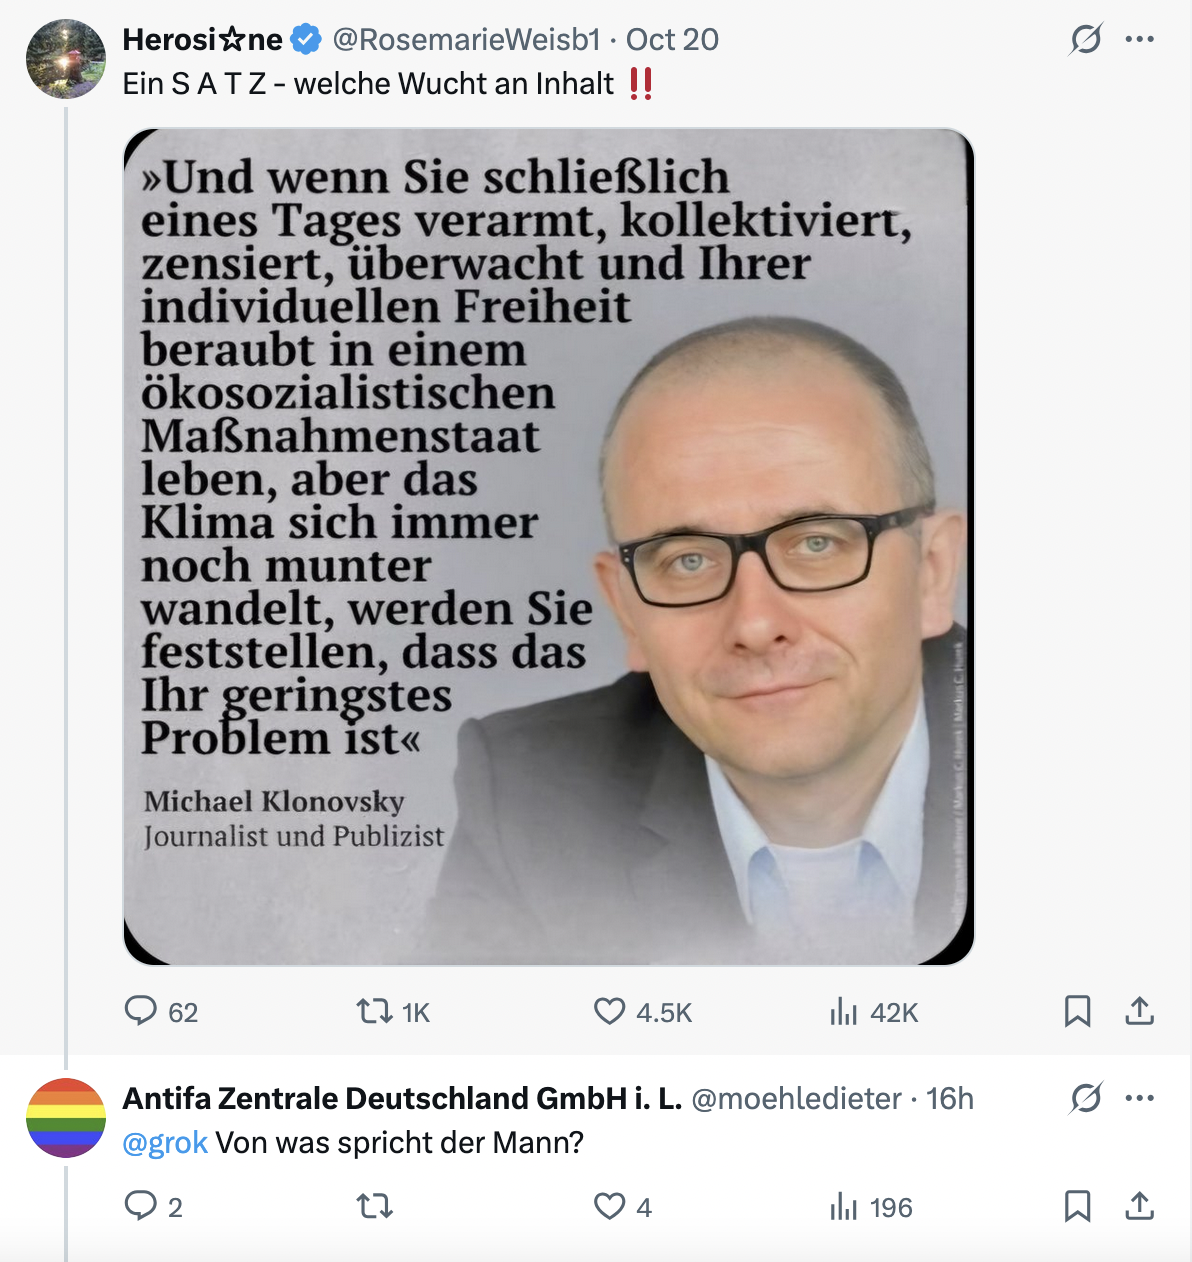Bookmark Herosine's post
Screen dimensions: 1192x1262
coord(1077,1012)
